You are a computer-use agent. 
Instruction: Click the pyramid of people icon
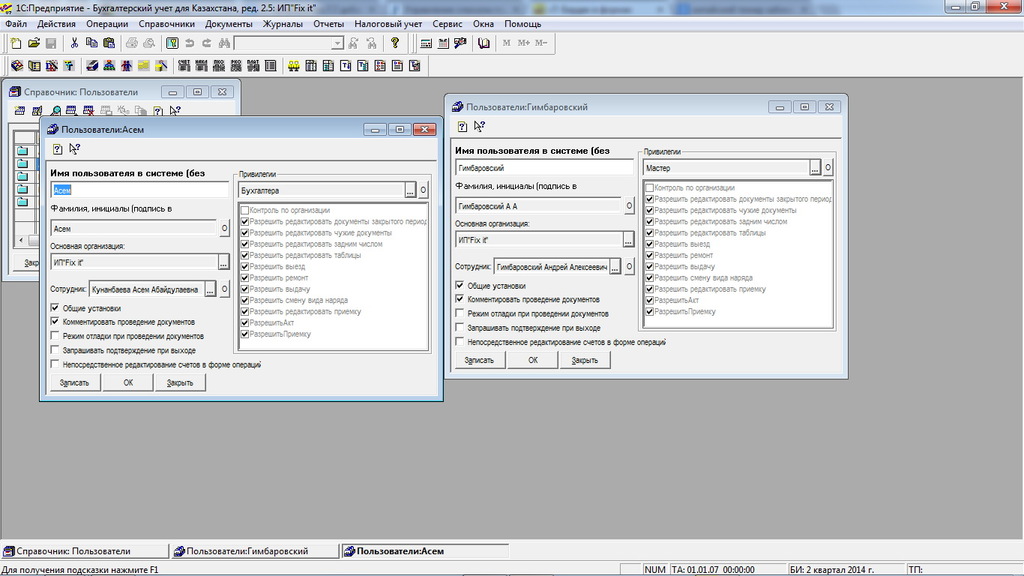pyautogui.click(x=109, y=66)
